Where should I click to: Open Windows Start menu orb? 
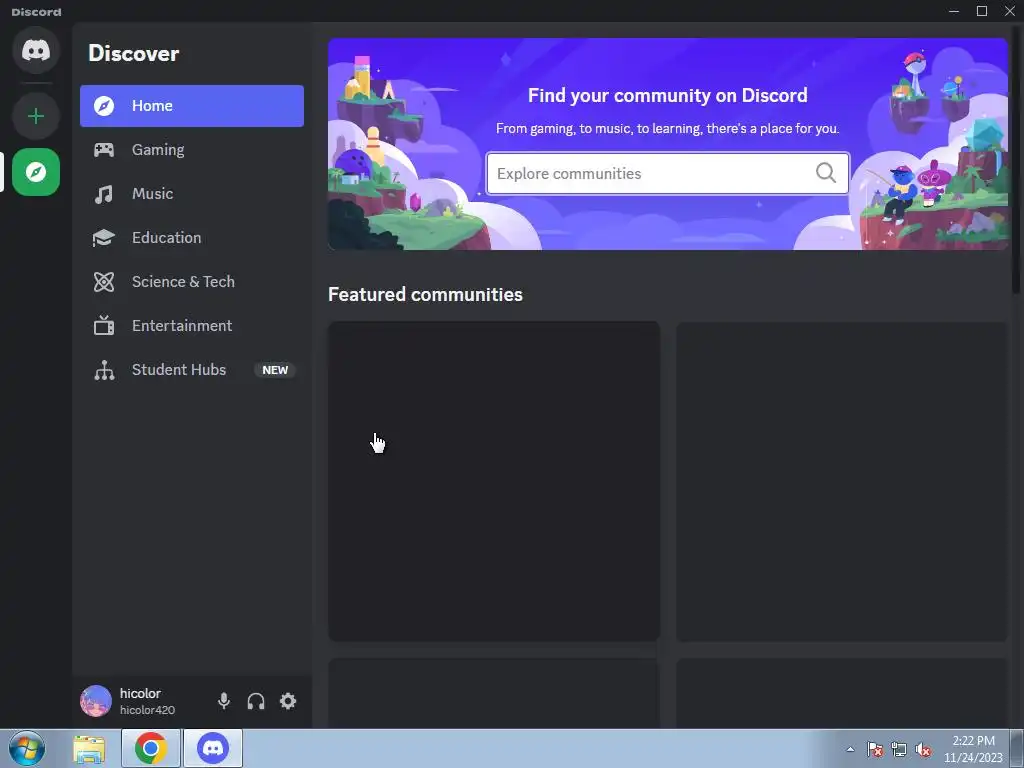(x=27, y=748)
